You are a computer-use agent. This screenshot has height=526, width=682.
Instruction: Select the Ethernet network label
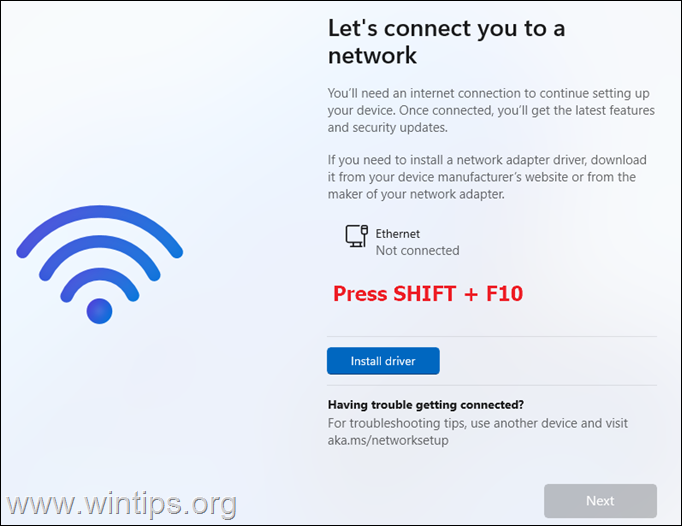[398, 234]
